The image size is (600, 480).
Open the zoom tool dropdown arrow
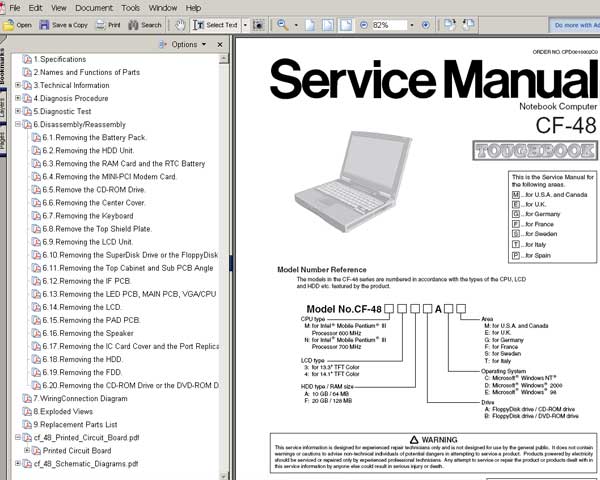[296, 25]
